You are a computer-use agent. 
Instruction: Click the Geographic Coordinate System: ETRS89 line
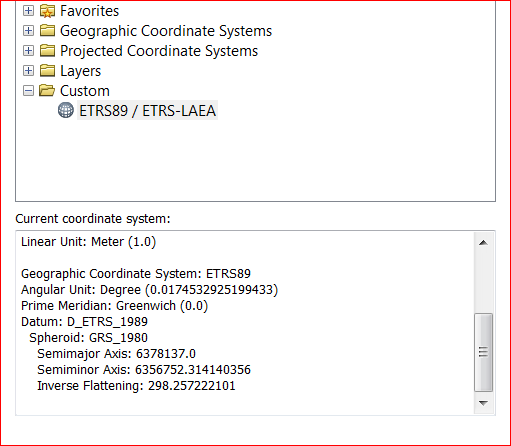tap(136, 274)
